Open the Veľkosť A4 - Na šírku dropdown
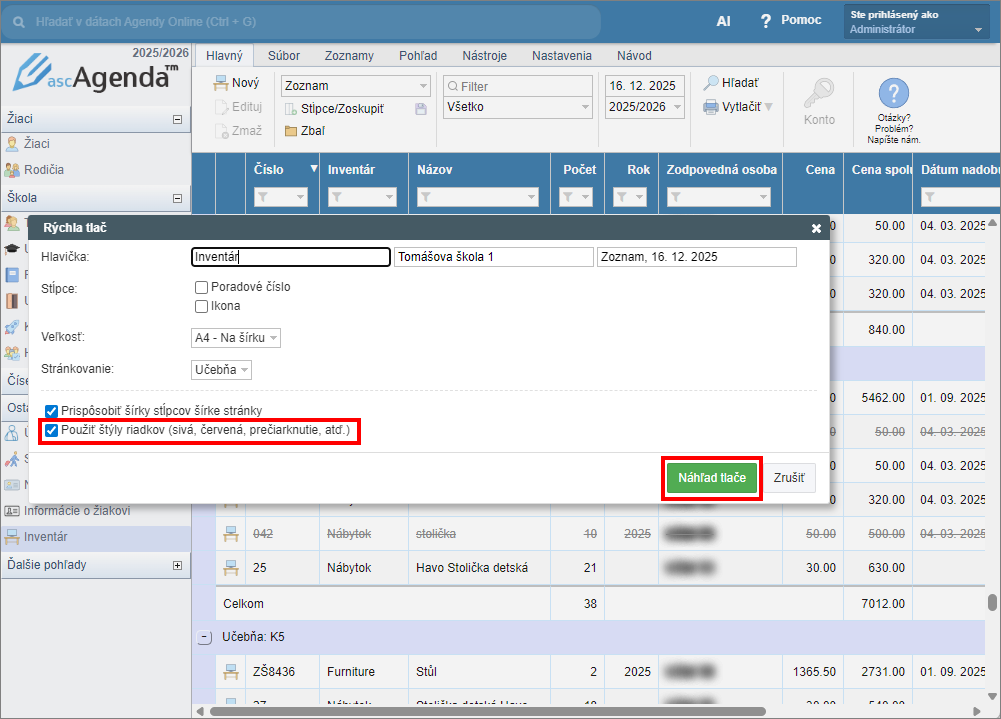1001x719 pixels. click(x=236, y=338)
